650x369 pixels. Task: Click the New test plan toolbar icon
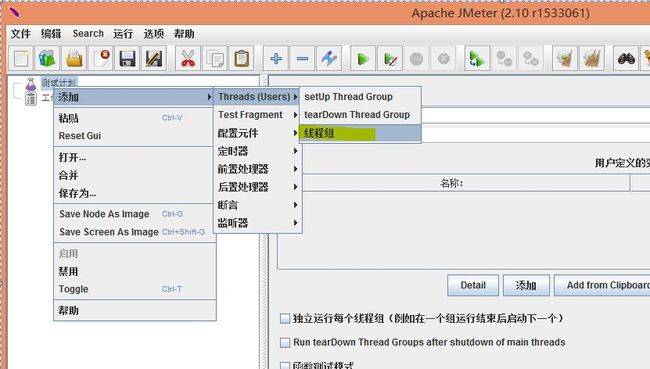(x=21, y=58)
